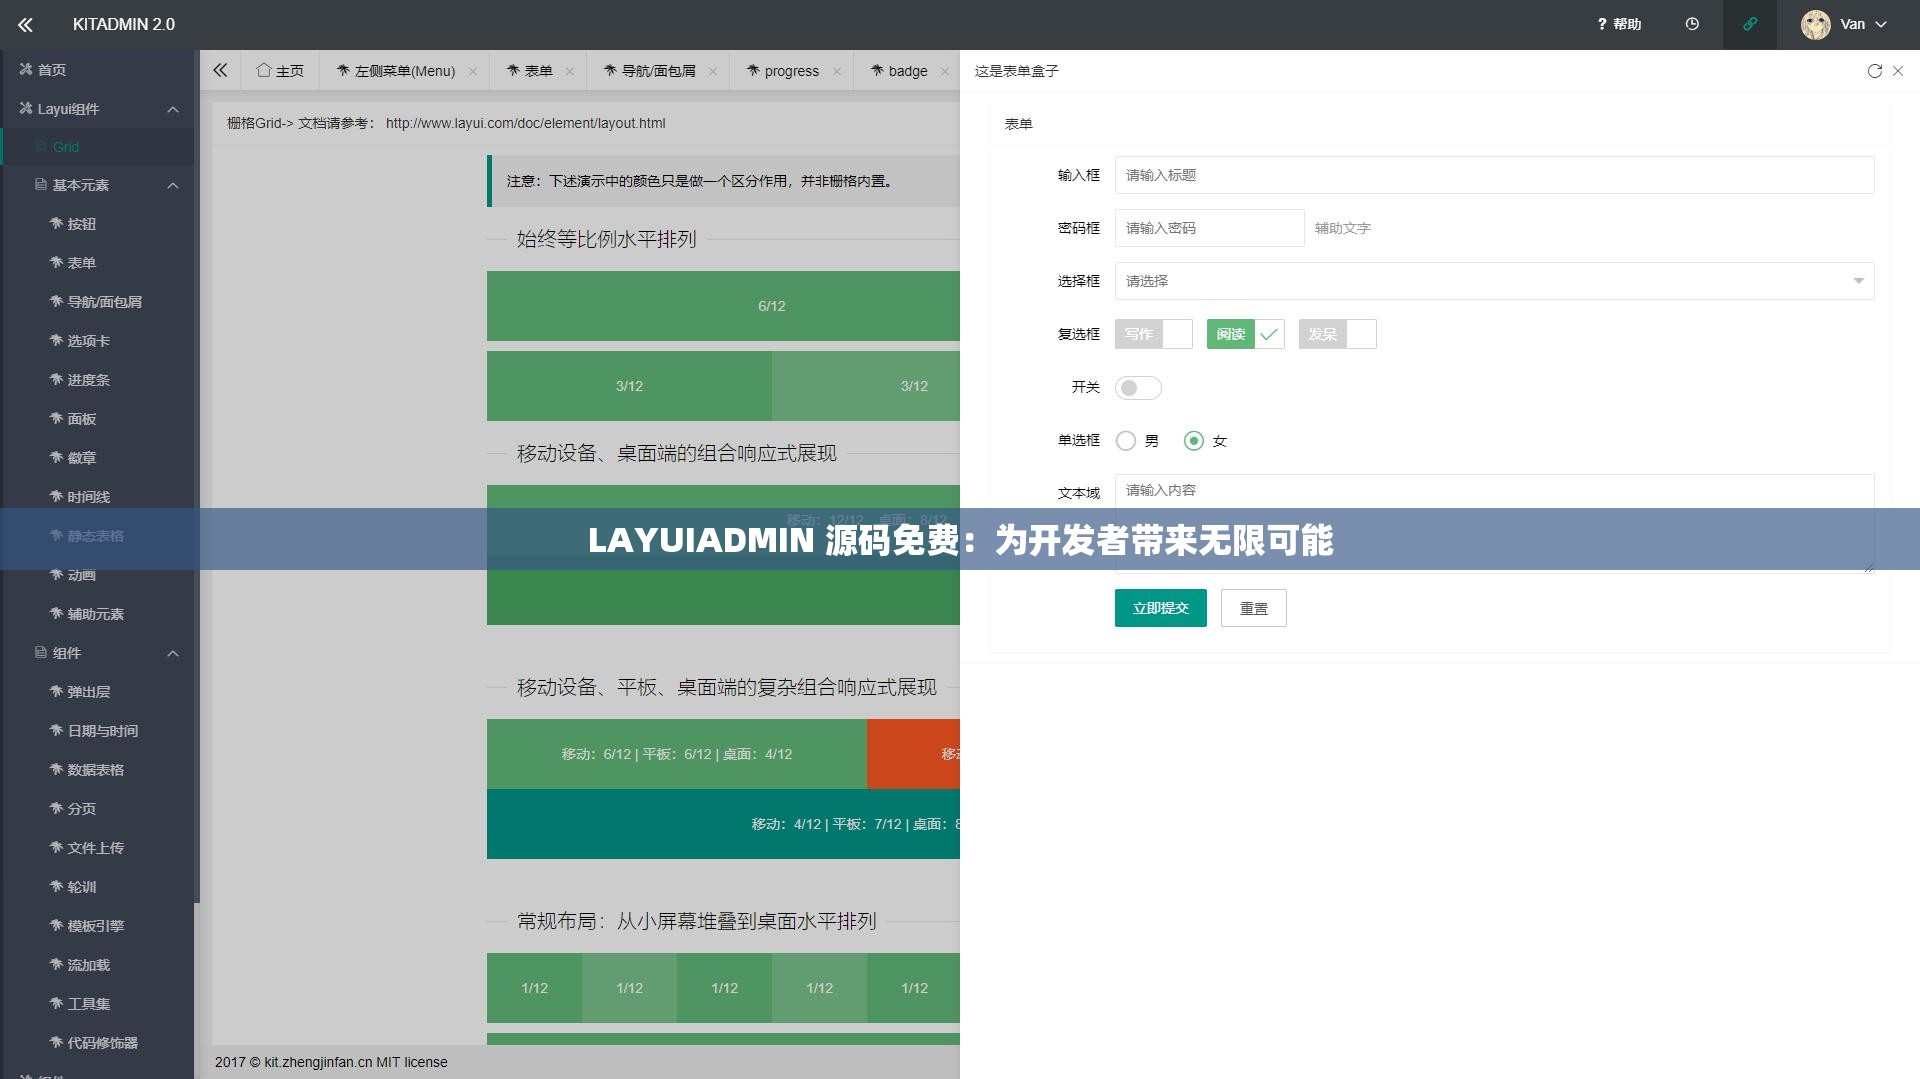Close the 左侧菜单(Menu) tab
This screenshot has height=1079, width=1920.
point(472,71)
